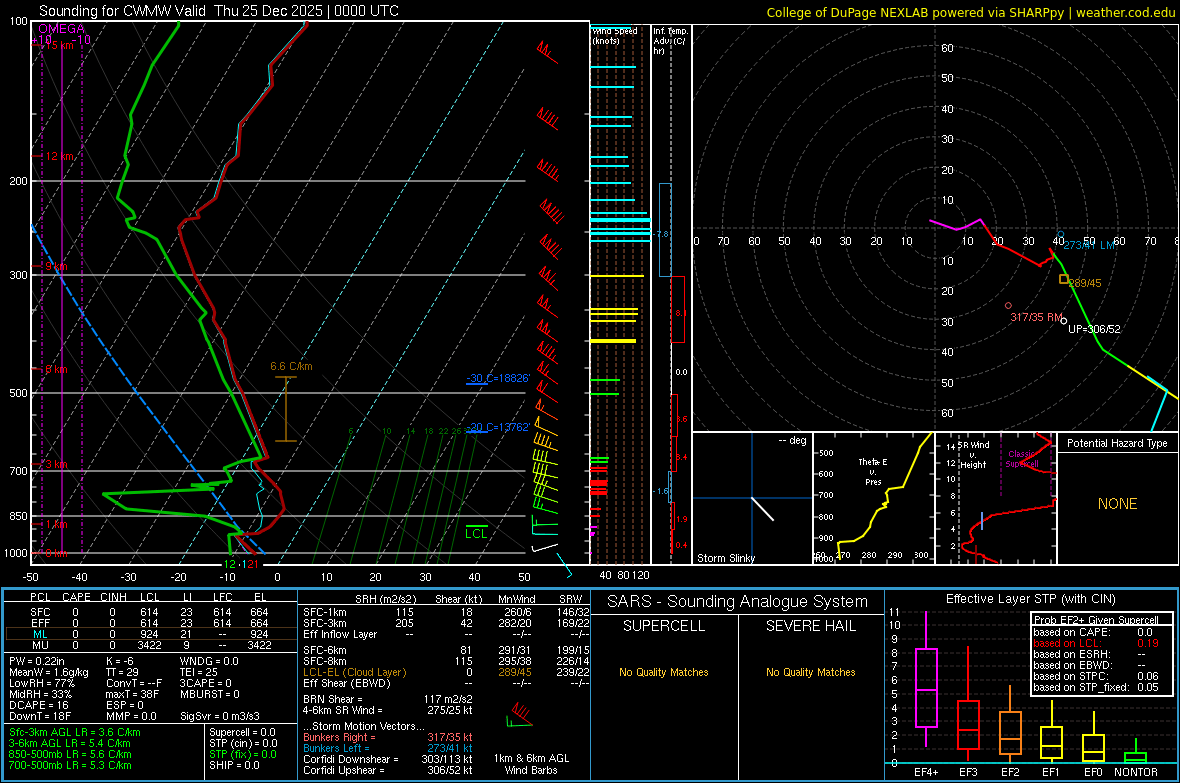Click the LowRH = 77% value
Screen dimensions: 1180x783
point(41,684)
